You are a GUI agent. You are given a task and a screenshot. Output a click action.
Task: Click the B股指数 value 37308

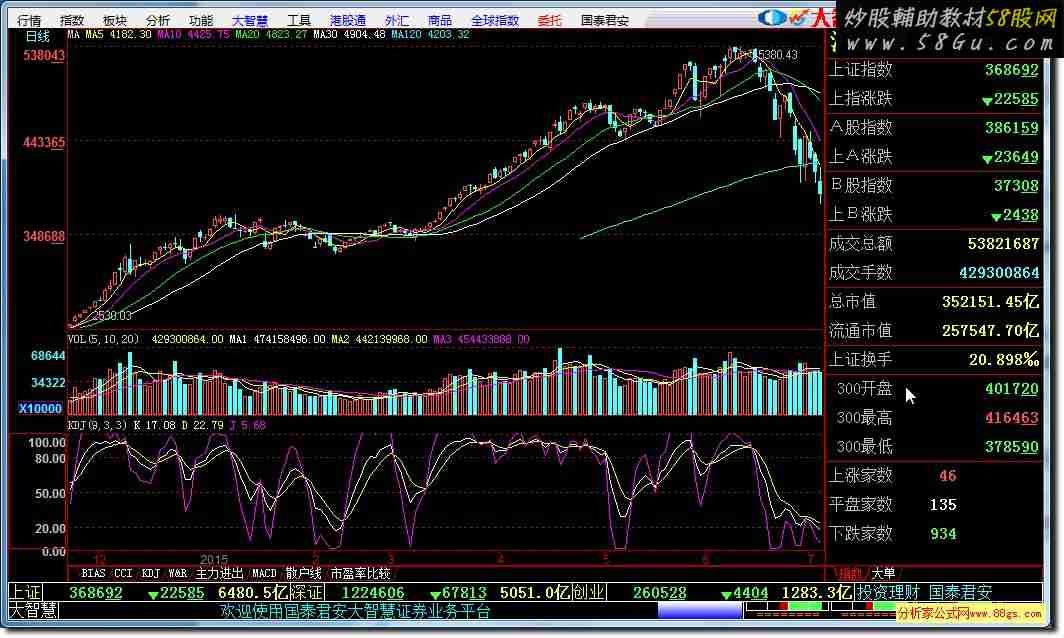1016,185
